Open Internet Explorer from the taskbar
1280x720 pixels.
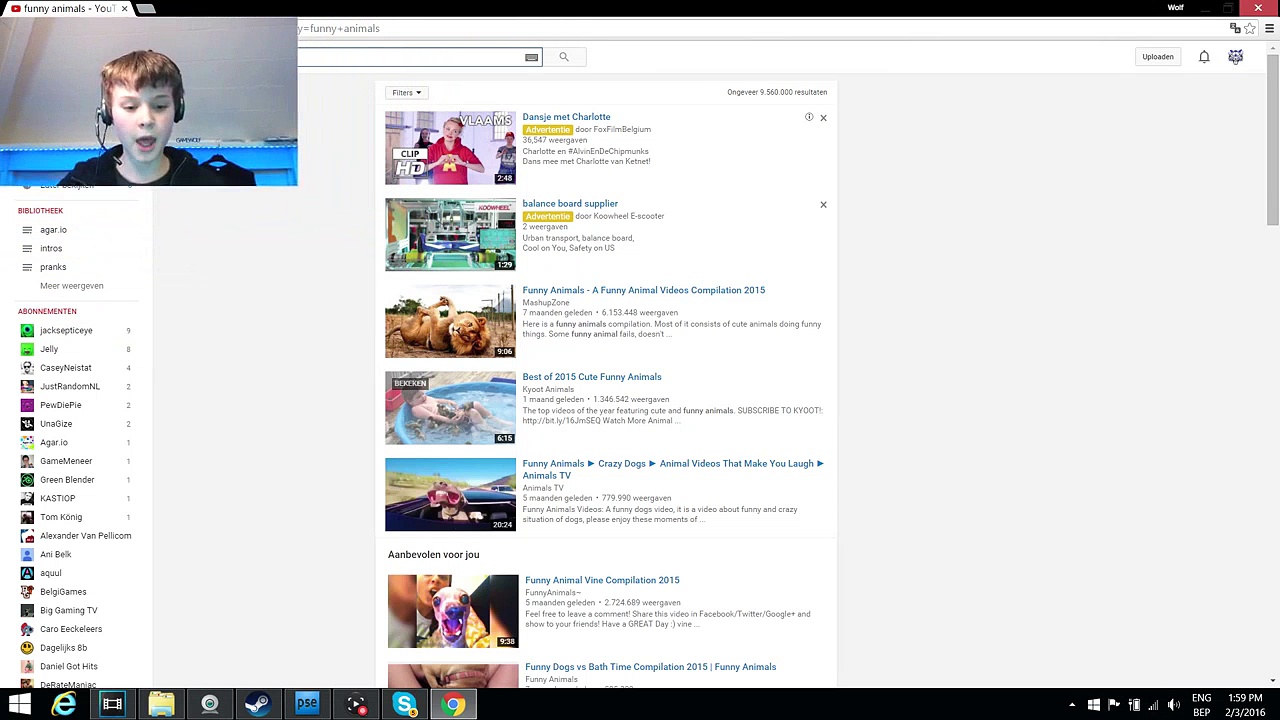pos(64,705)
